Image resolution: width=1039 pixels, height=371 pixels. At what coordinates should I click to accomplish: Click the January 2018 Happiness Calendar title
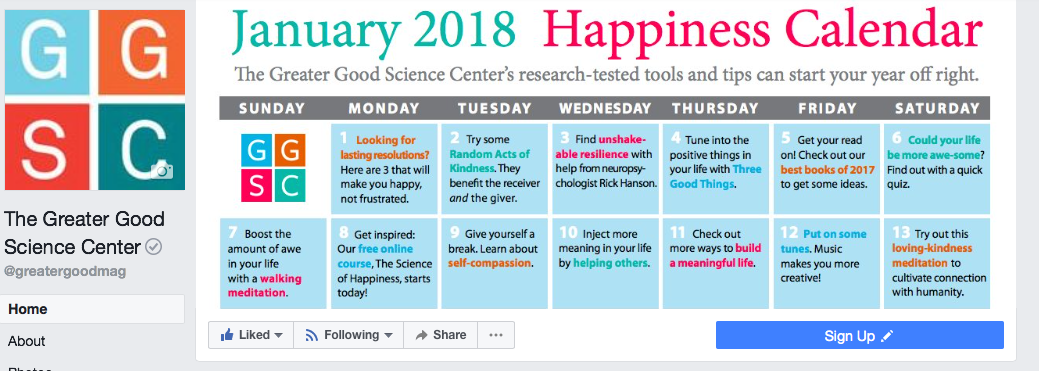[x=606, y=31]
